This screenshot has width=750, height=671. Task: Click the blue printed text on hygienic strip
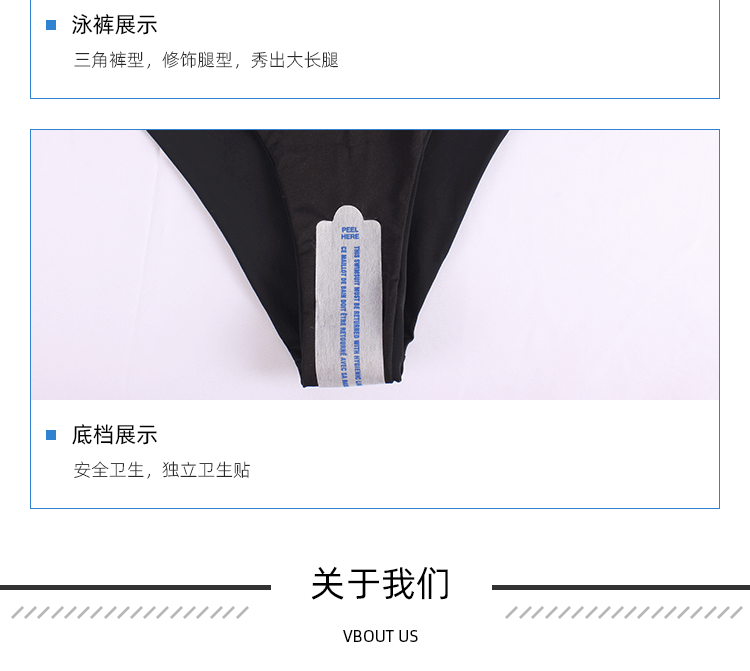350,316
